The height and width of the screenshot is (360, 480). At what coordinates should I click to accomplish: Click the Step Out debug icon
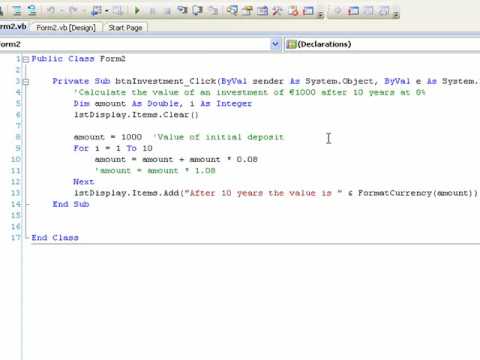click(213, 11)
